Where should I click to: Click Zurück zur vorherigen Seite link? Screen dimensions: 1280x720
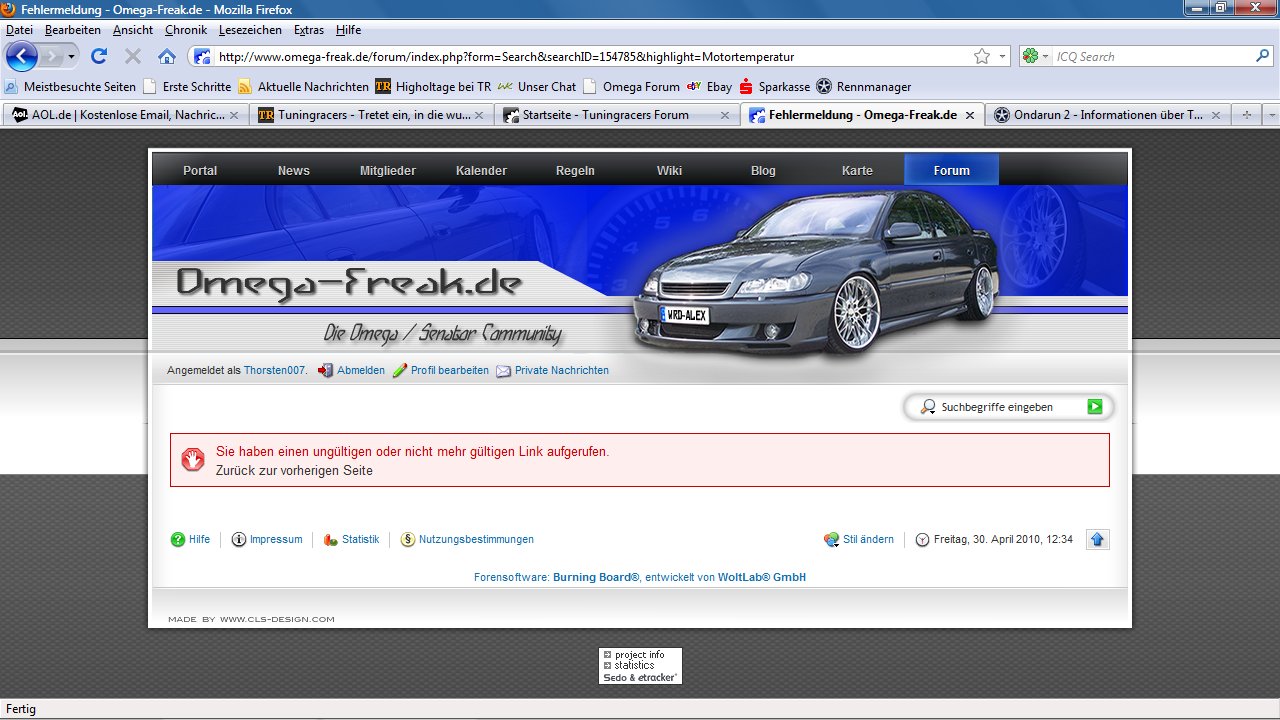[x=294, y=470]
